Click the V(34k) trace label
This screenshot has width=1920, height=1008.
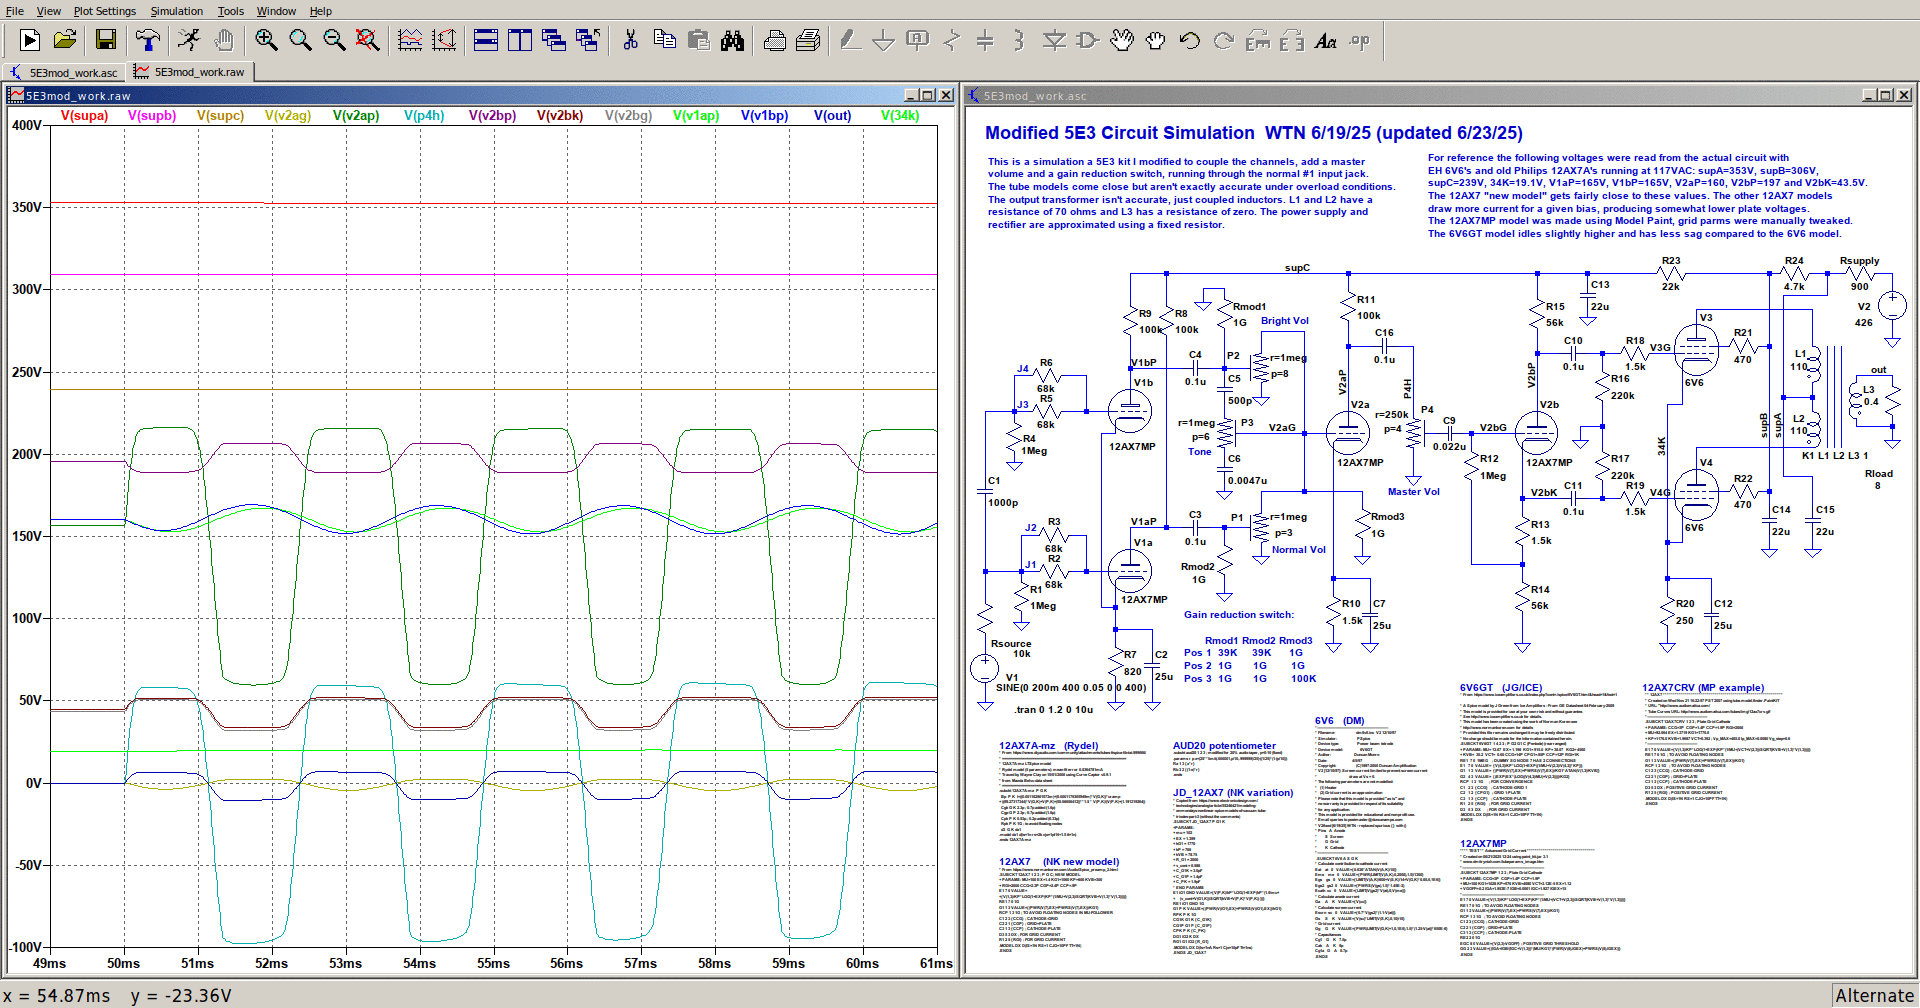[x=900, y=116]
